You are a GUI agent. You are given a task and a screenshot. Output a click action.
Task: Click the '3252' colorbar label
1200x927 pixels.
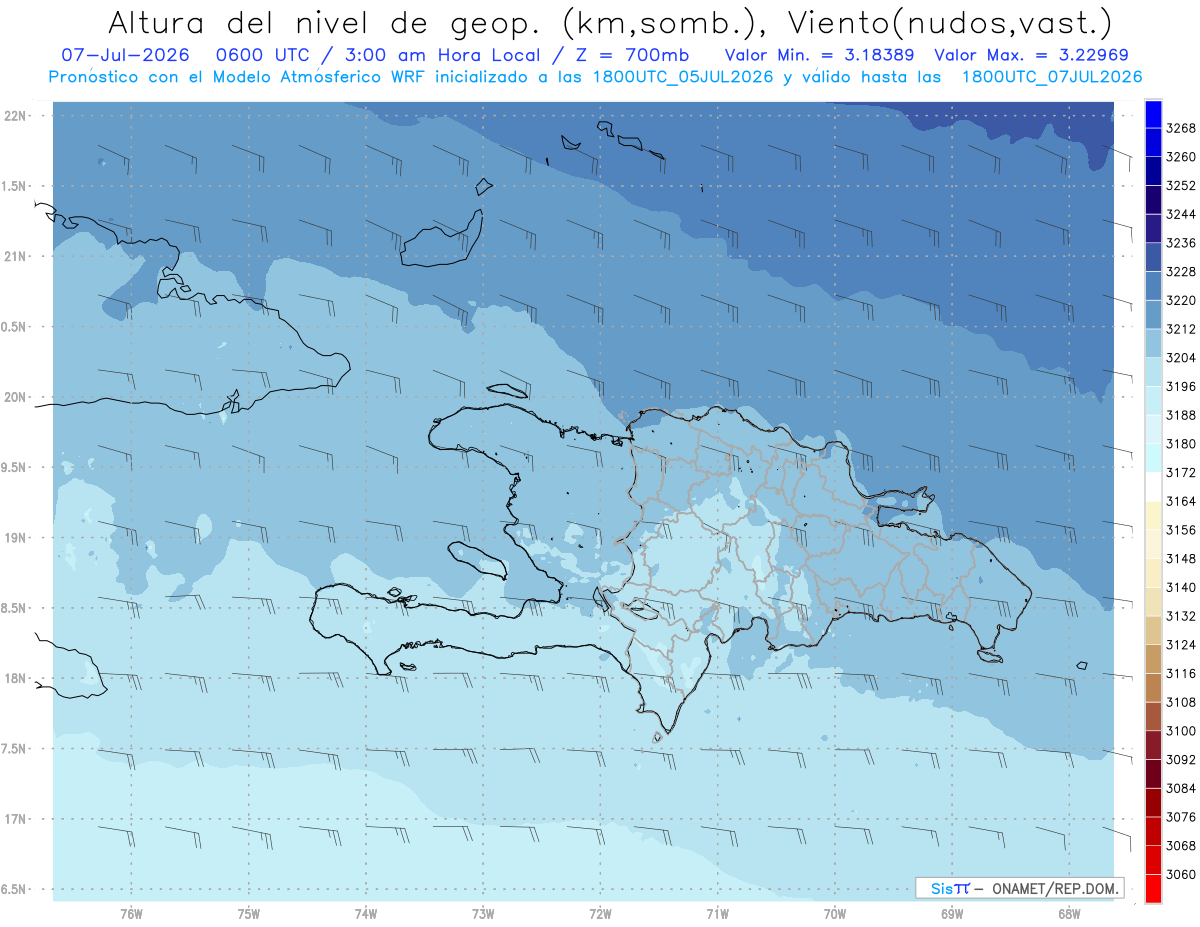1181,186
